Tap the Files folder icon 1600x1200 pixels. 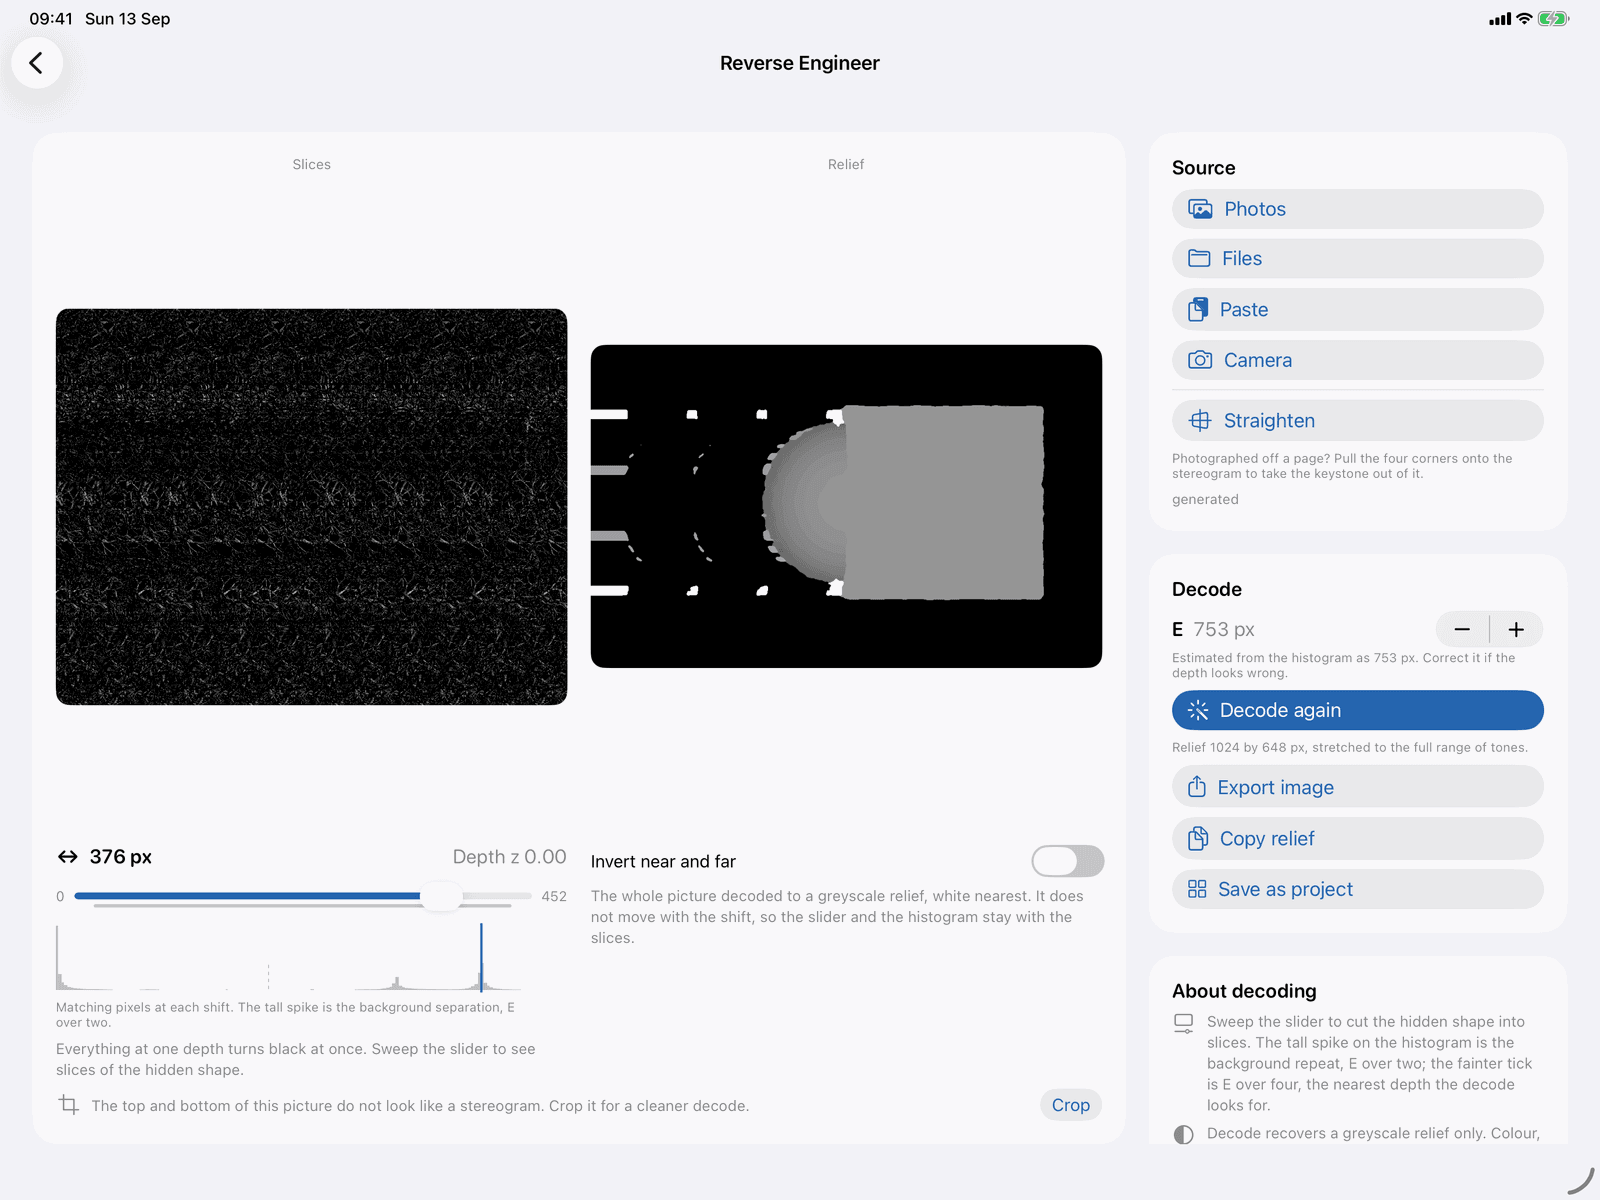(1199, 258)
